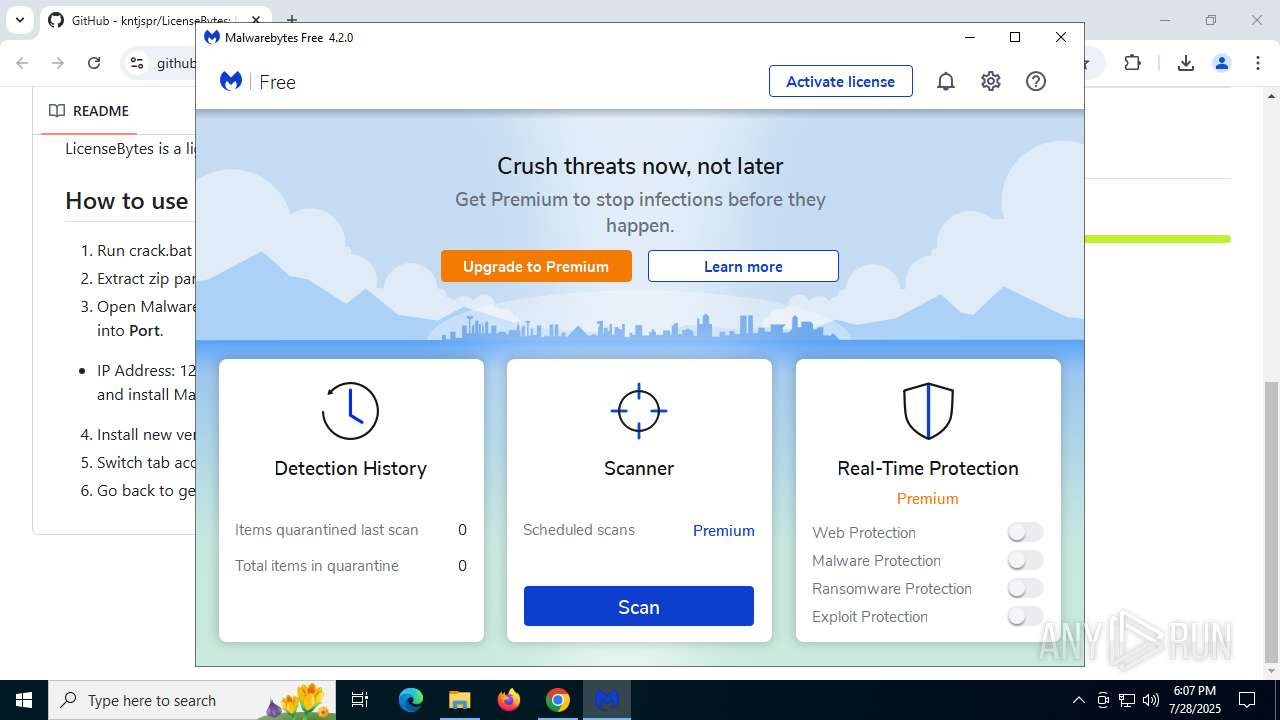
Task: Open new tab in Chrome
Action: tap(292, 20)
